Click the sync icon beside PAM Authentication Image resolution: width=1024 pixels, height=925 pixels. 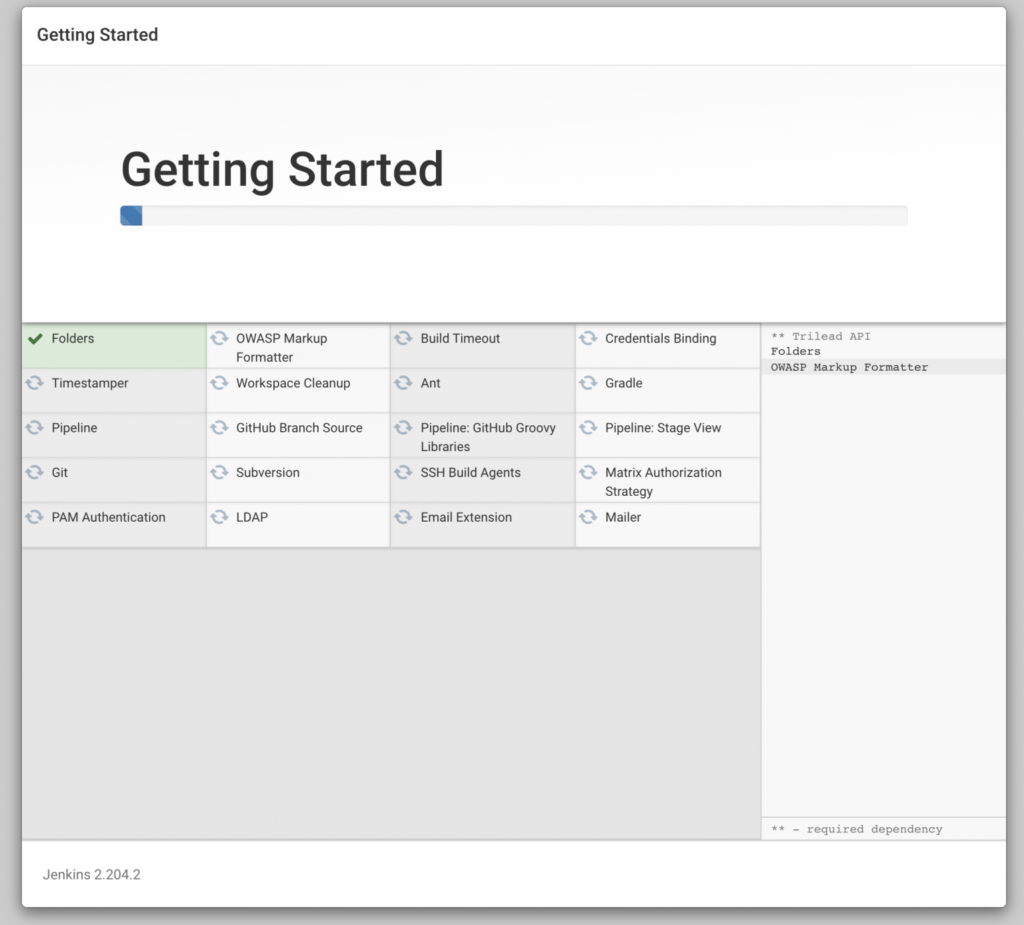(x=35, y=517)
